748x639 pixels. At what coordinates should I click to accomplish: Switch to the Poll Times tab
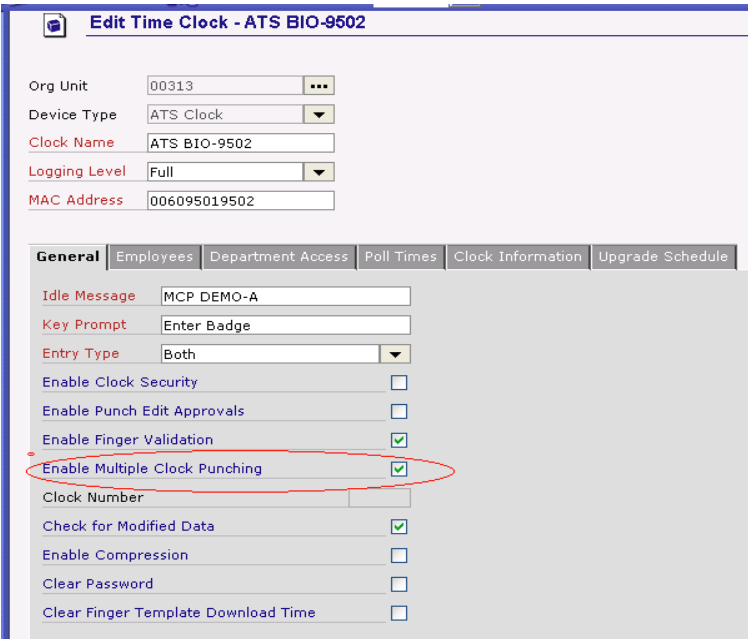(x=401, y=257)
